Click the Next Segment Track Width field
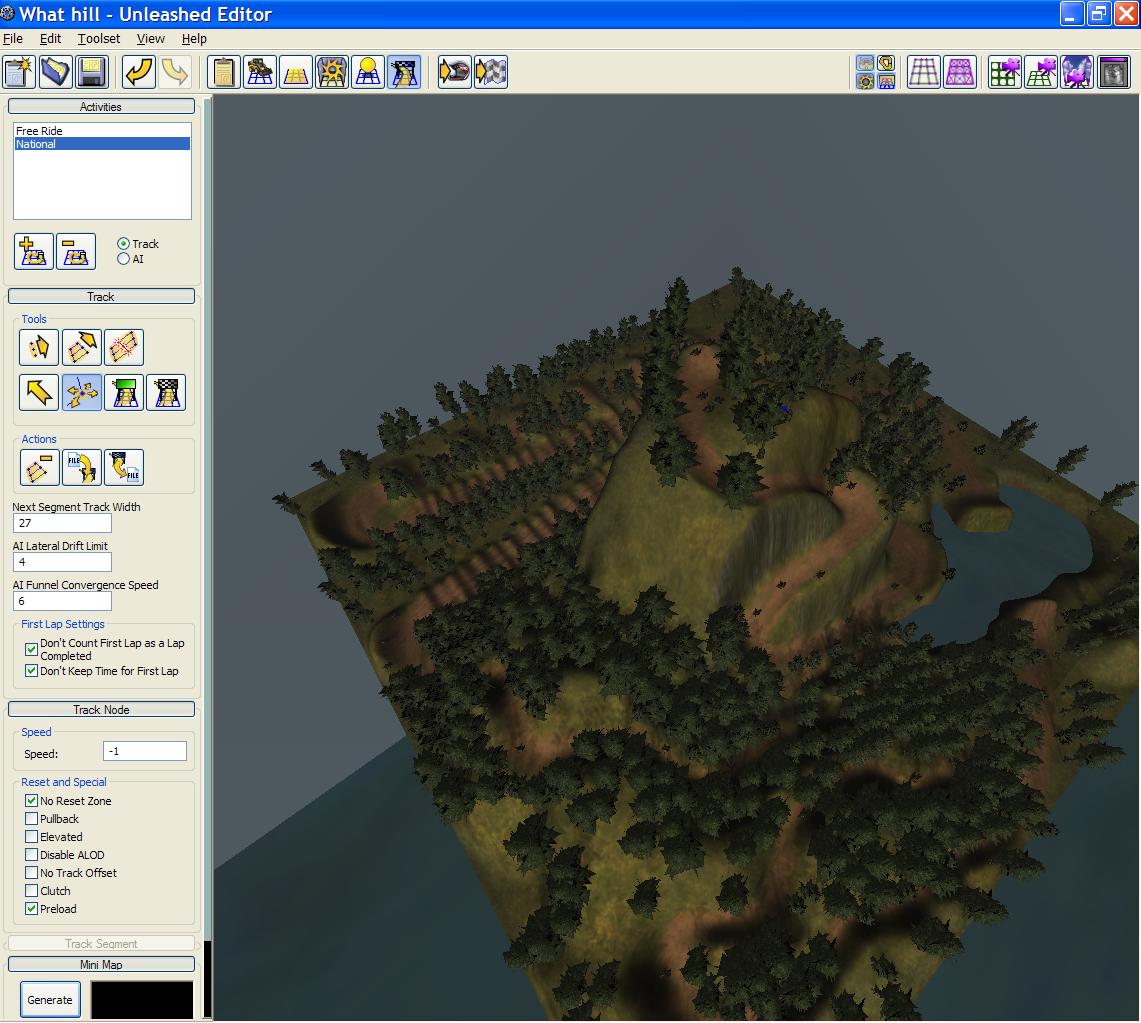 pyautogui.click(x=62, y=523)
